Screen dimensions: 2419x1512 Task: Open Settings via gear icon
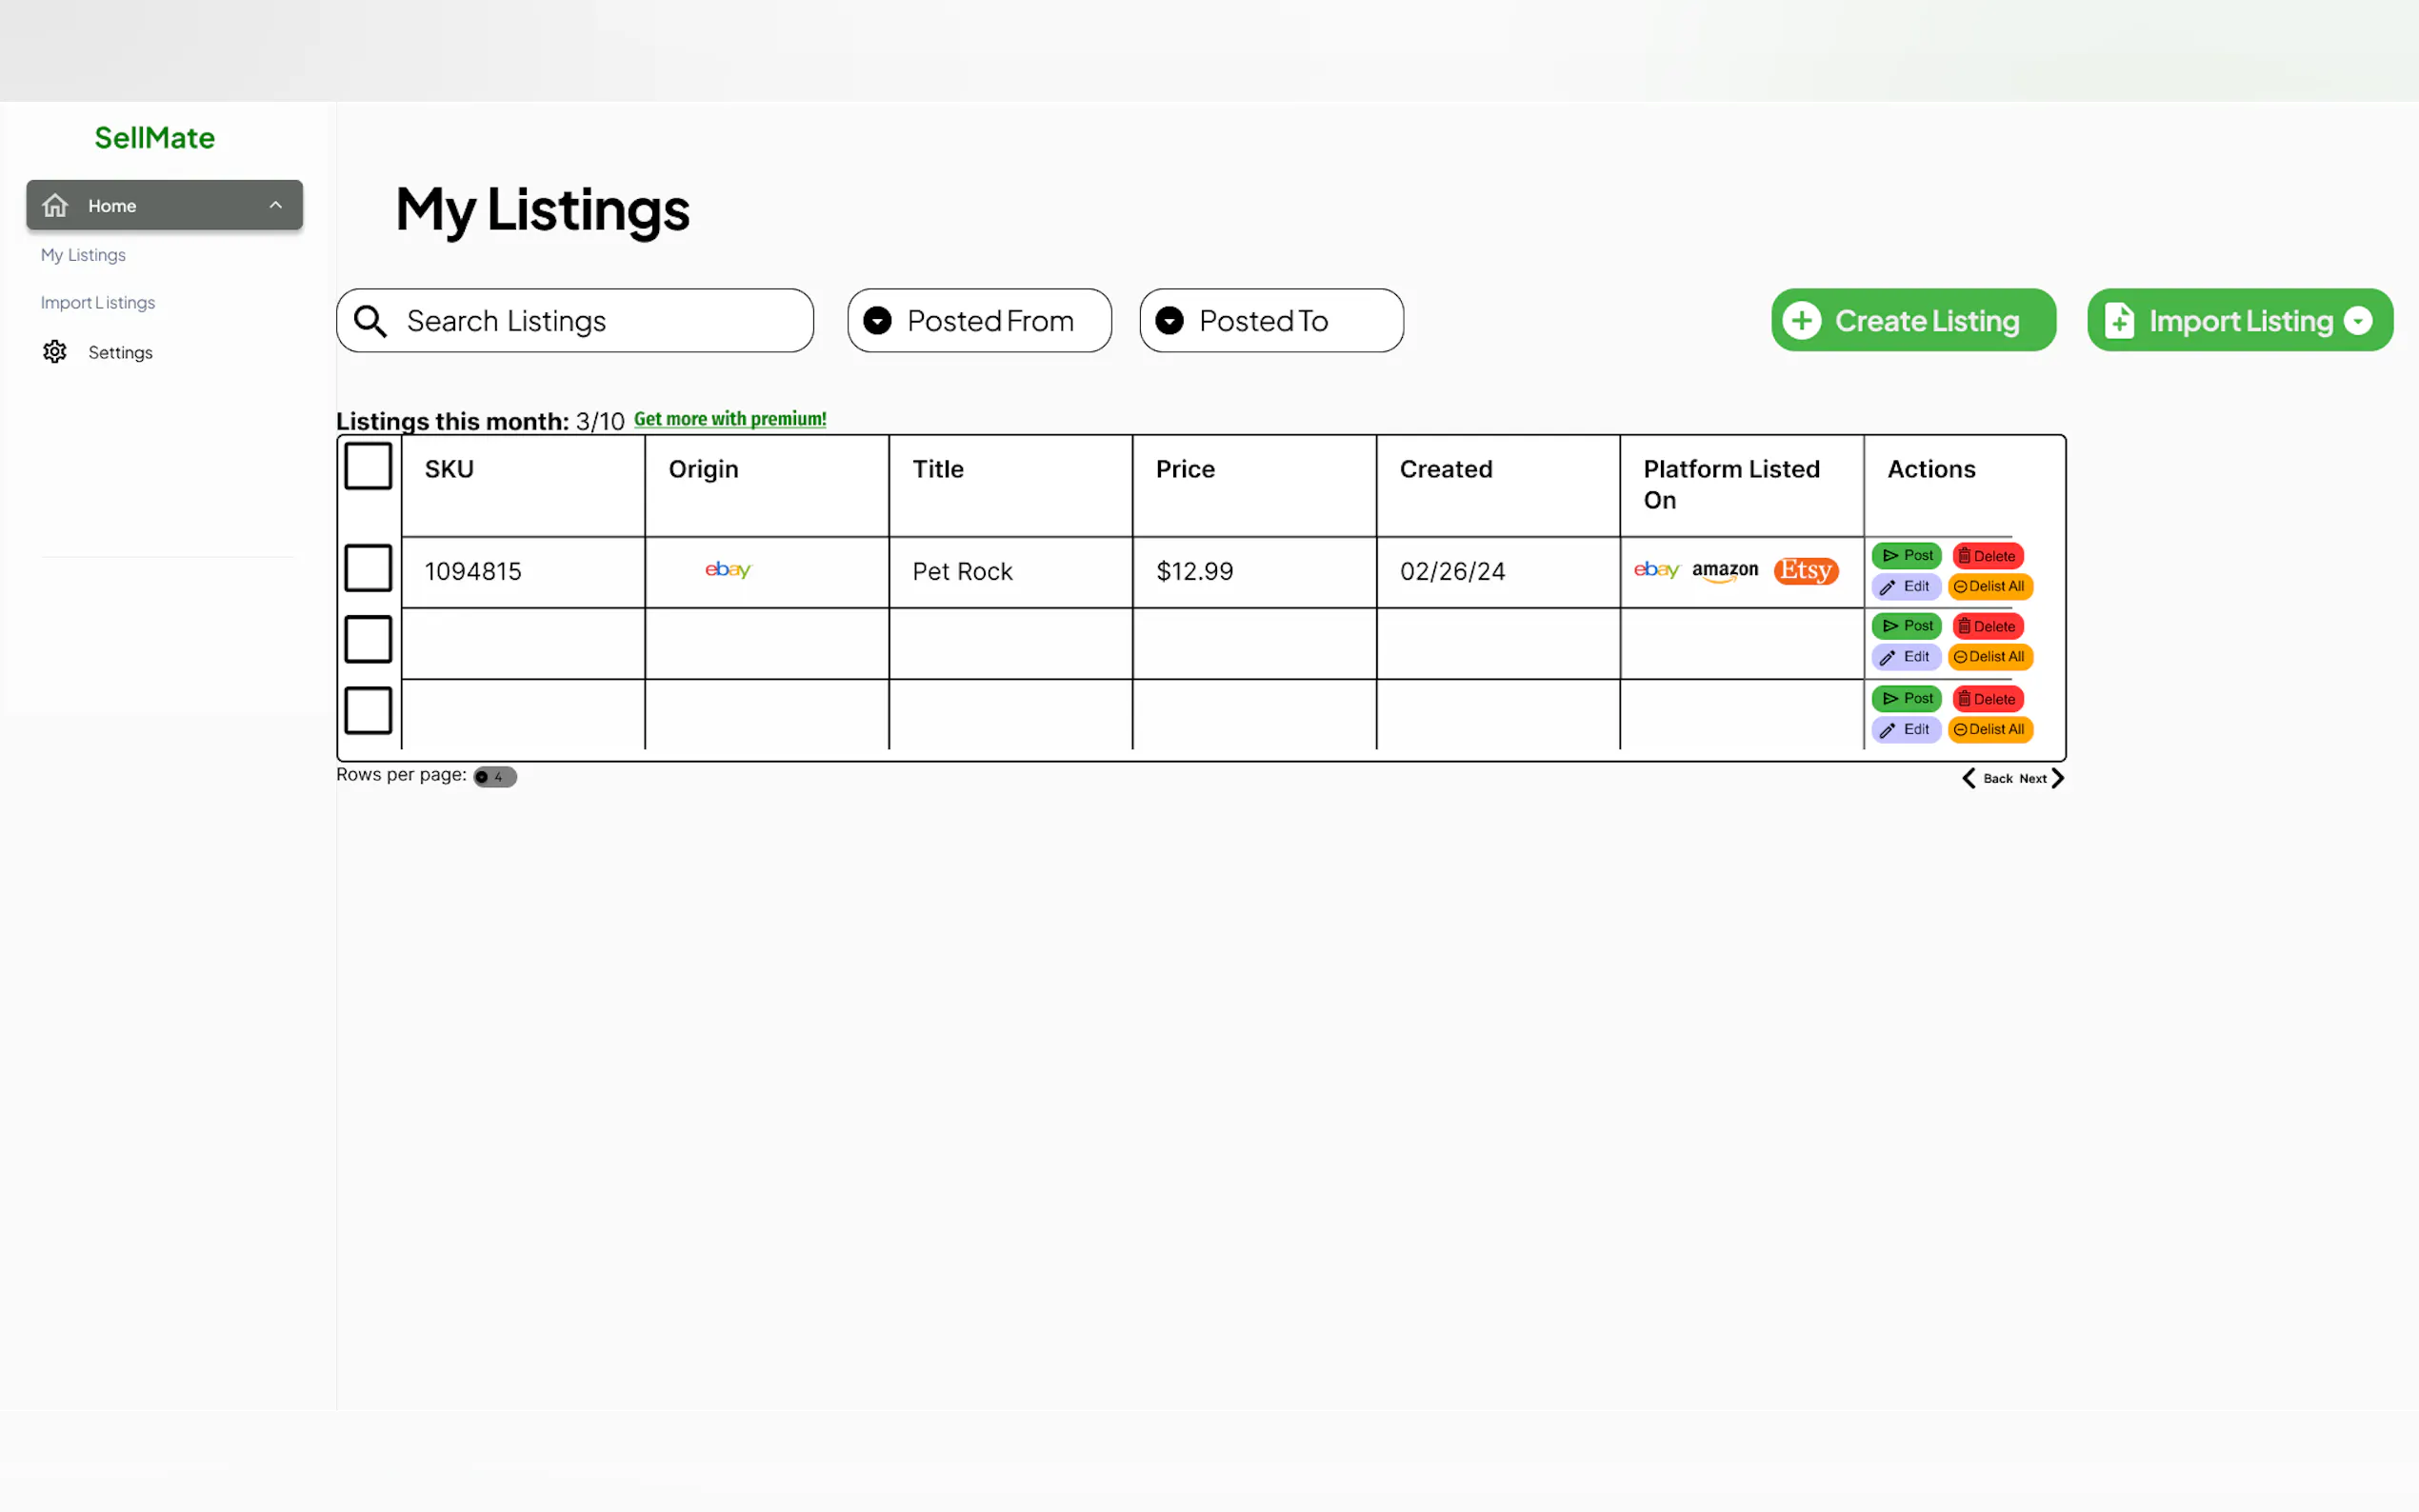pyautogui.click(x=55, y=352)
